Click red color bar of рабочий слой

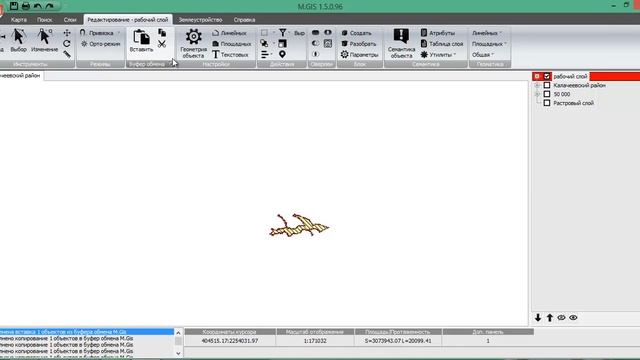[615, 76]
